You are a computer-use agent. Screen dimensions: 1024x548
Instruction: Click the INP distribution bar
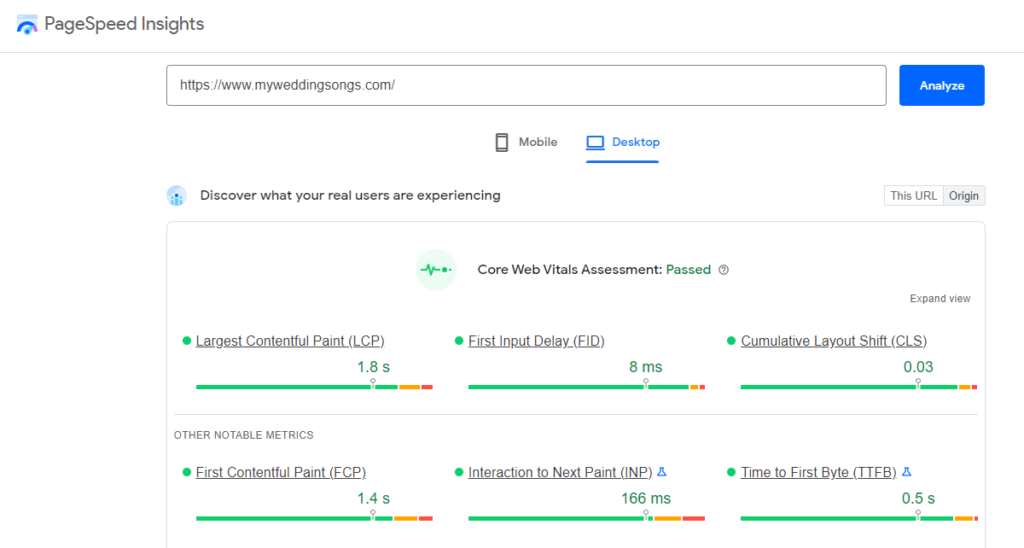(x=586, y=519)
